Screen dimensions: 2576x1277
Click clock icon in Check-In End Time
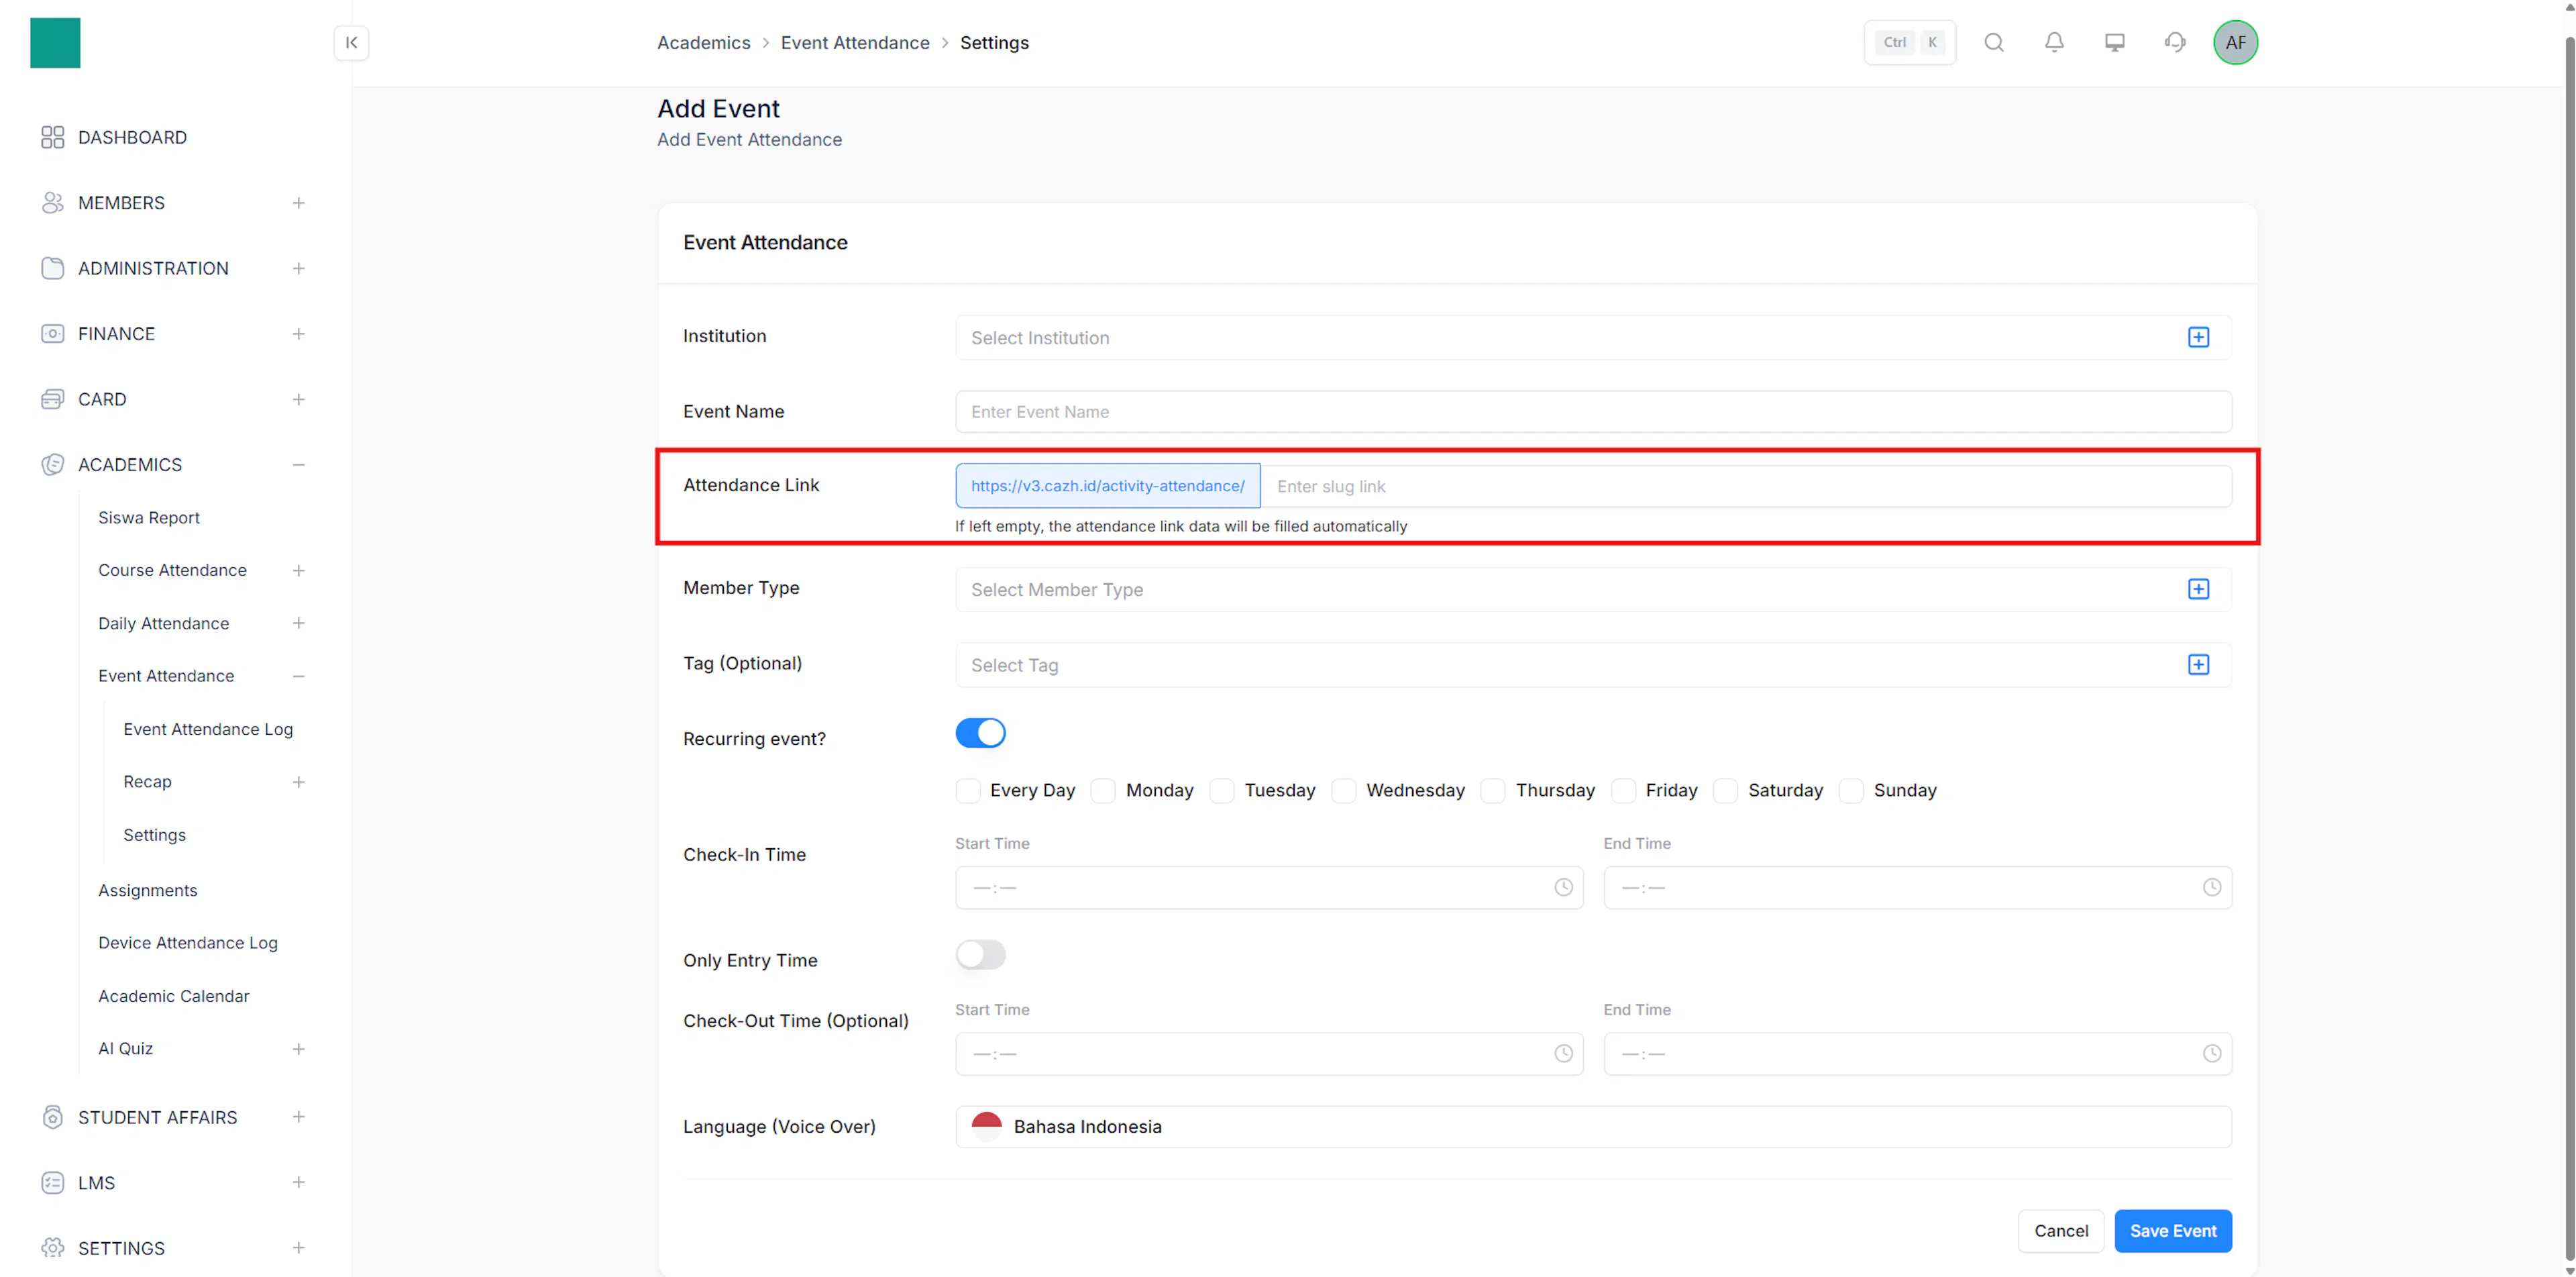click(2212, 888)
